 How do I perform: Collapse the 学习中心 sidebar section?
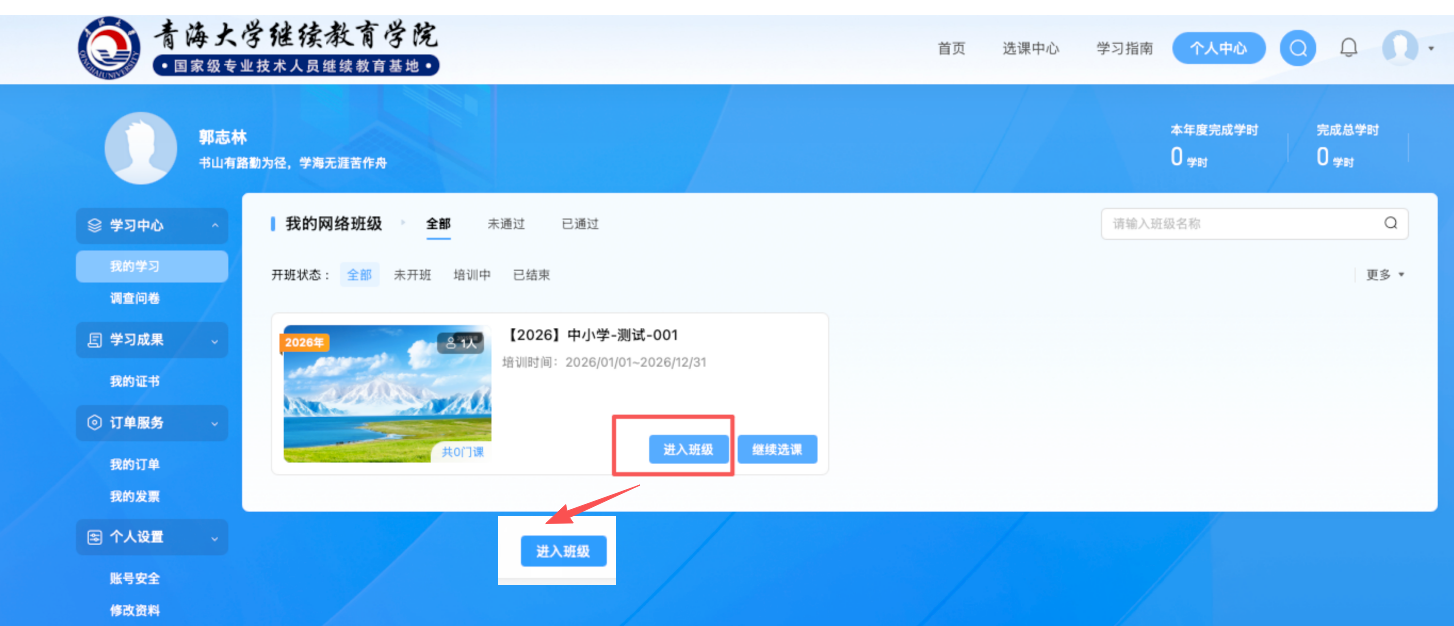tap(214, 226)
